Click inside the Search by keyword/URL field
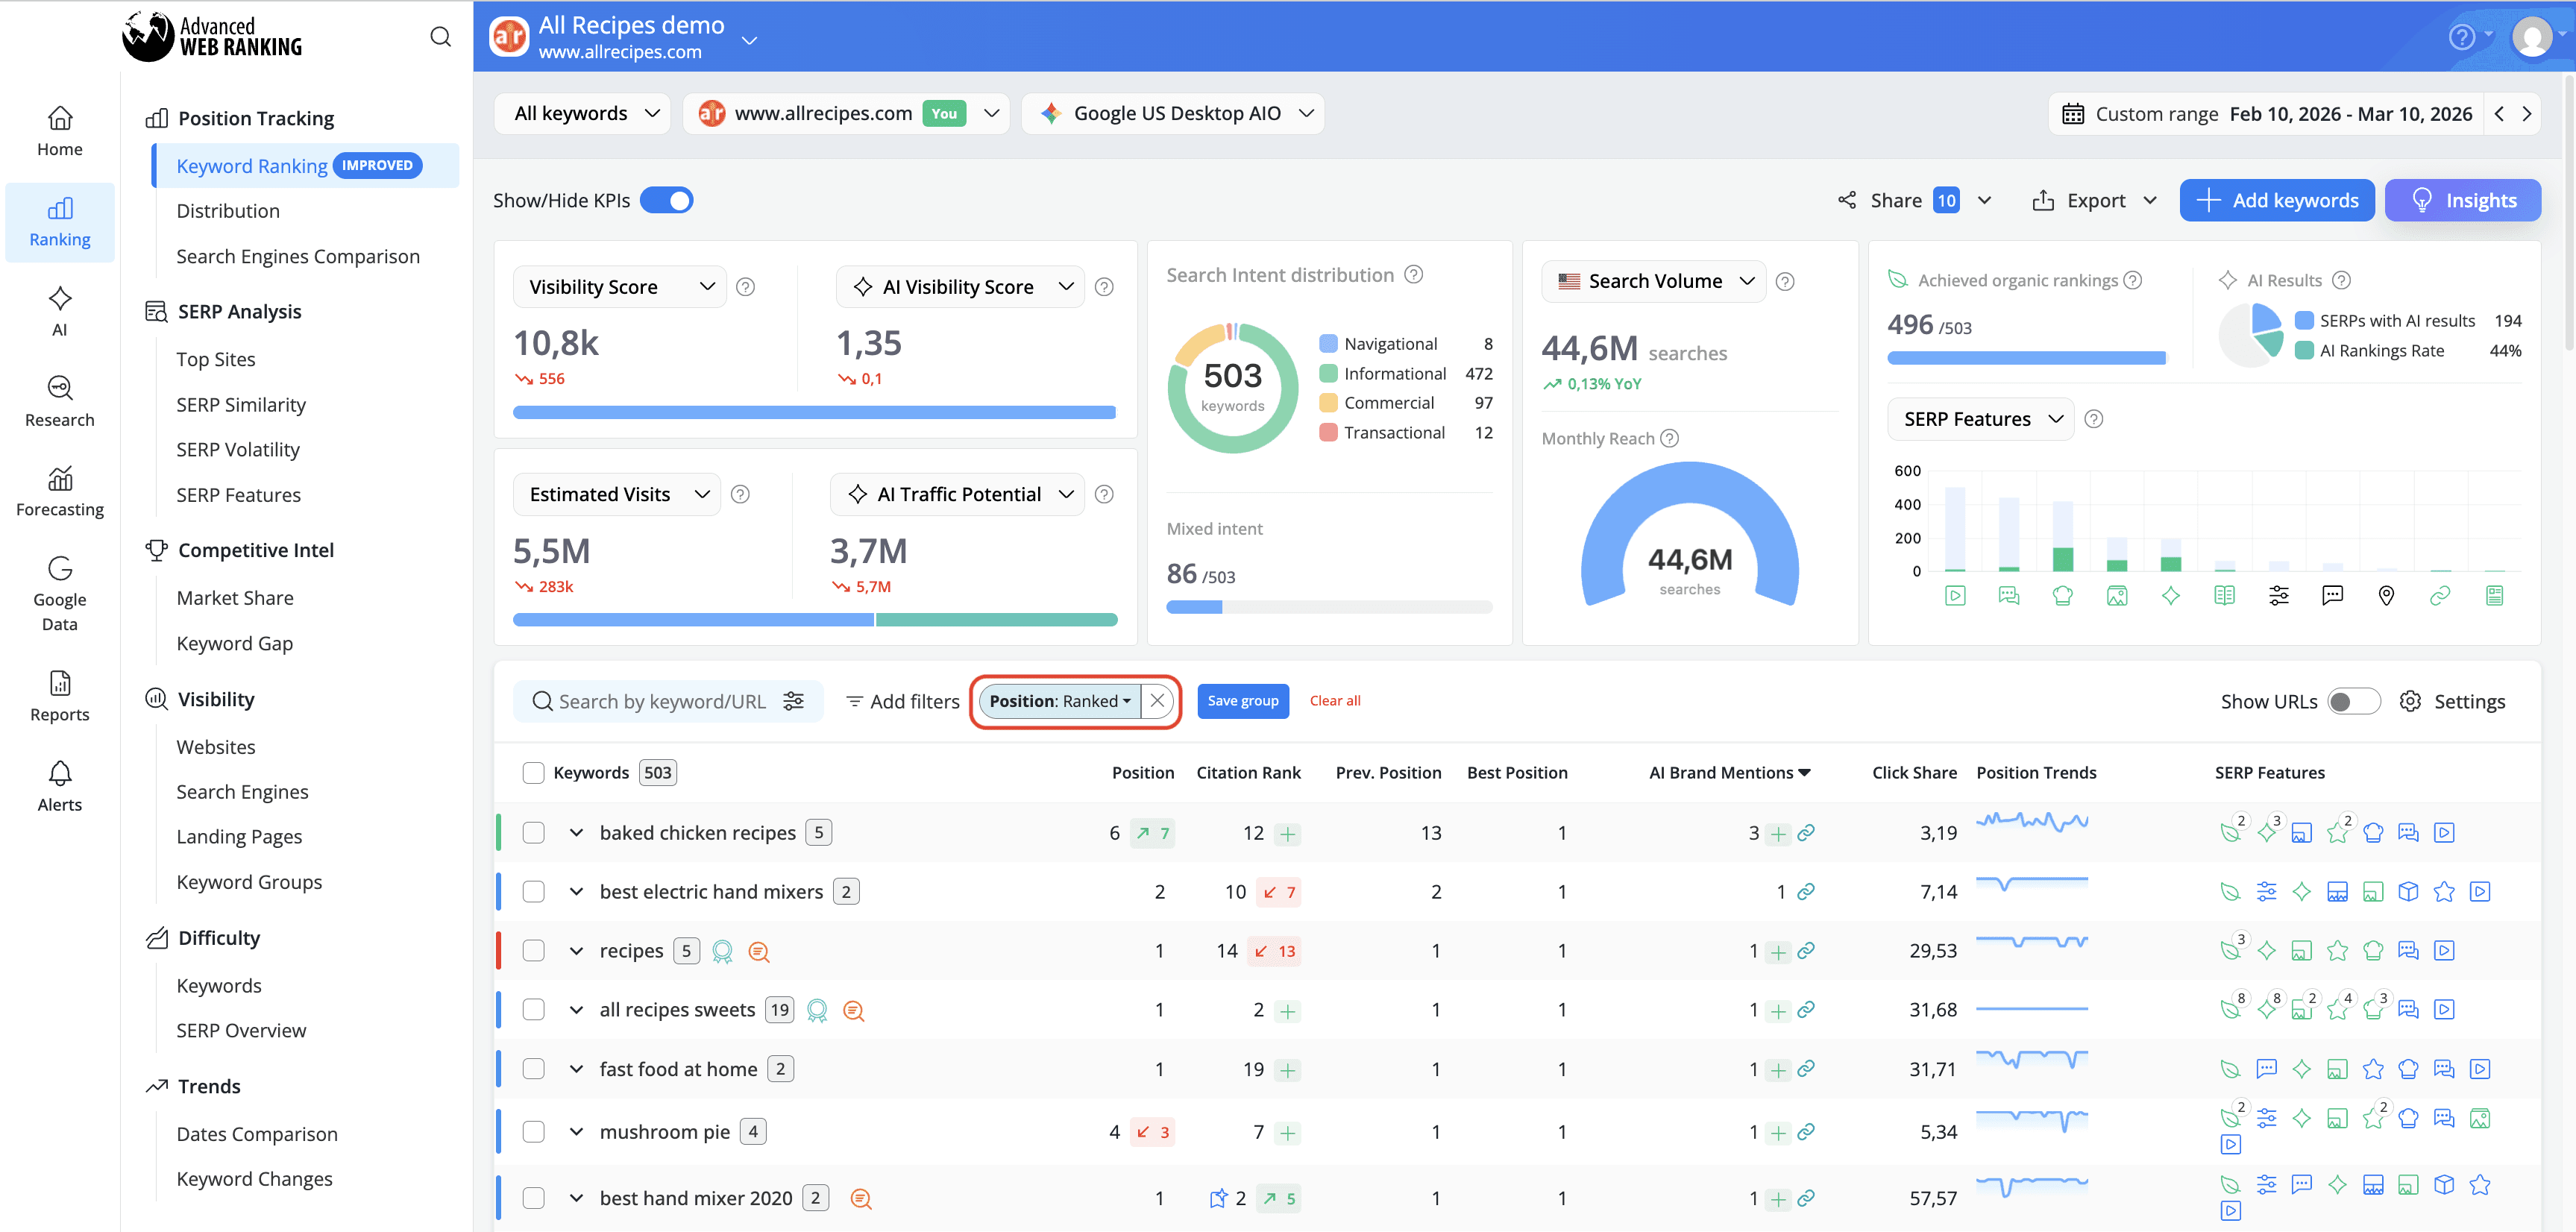The width and height of the screenshot is (2576, 1232). [655, 701]
